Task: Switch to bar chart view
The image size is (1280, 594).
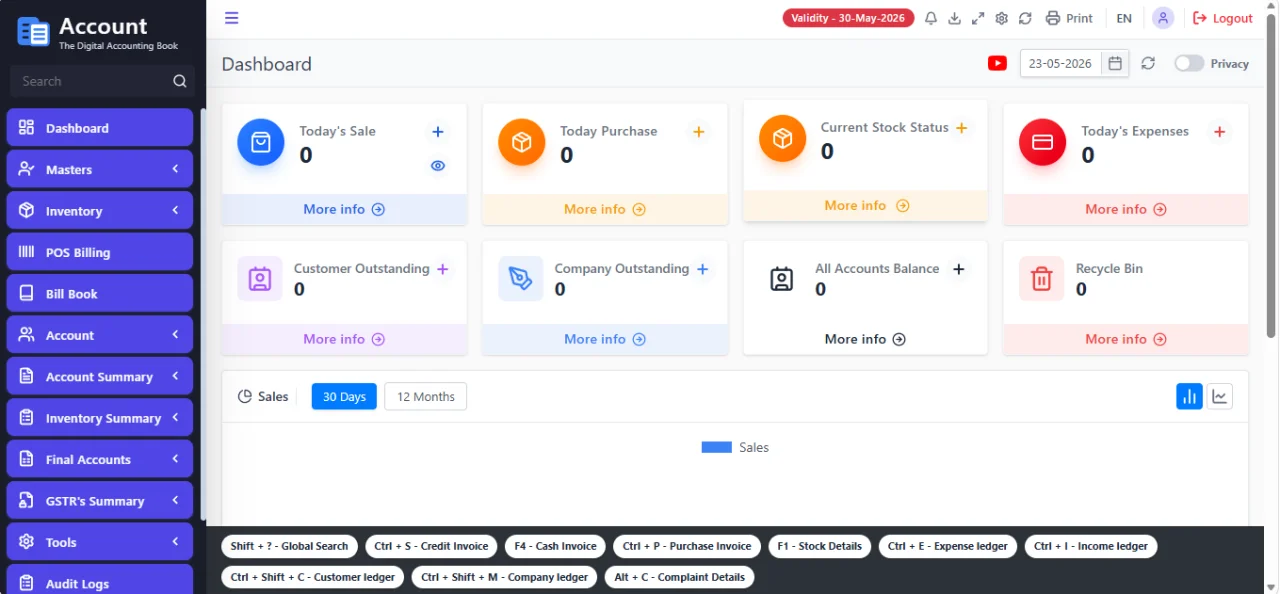Action: pos(1189,396)
